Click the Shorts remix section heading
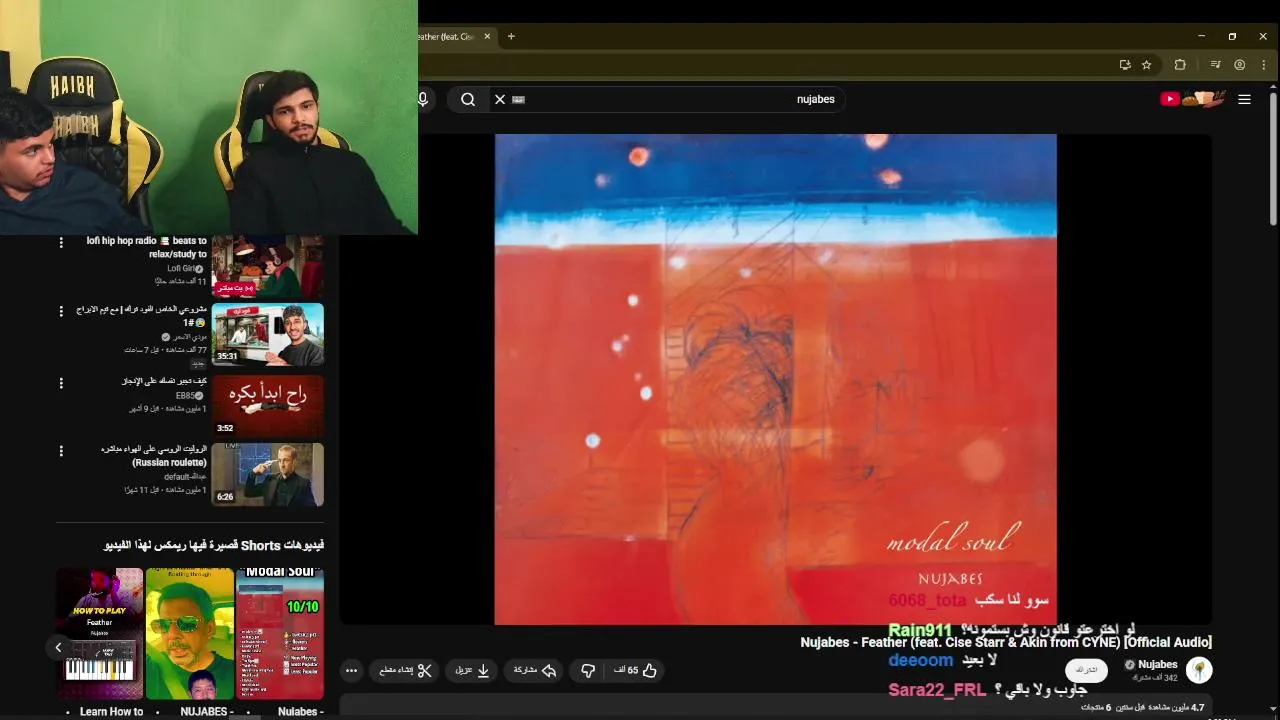This screenshot has width=1280, height=720. click(x=214, y=545)
